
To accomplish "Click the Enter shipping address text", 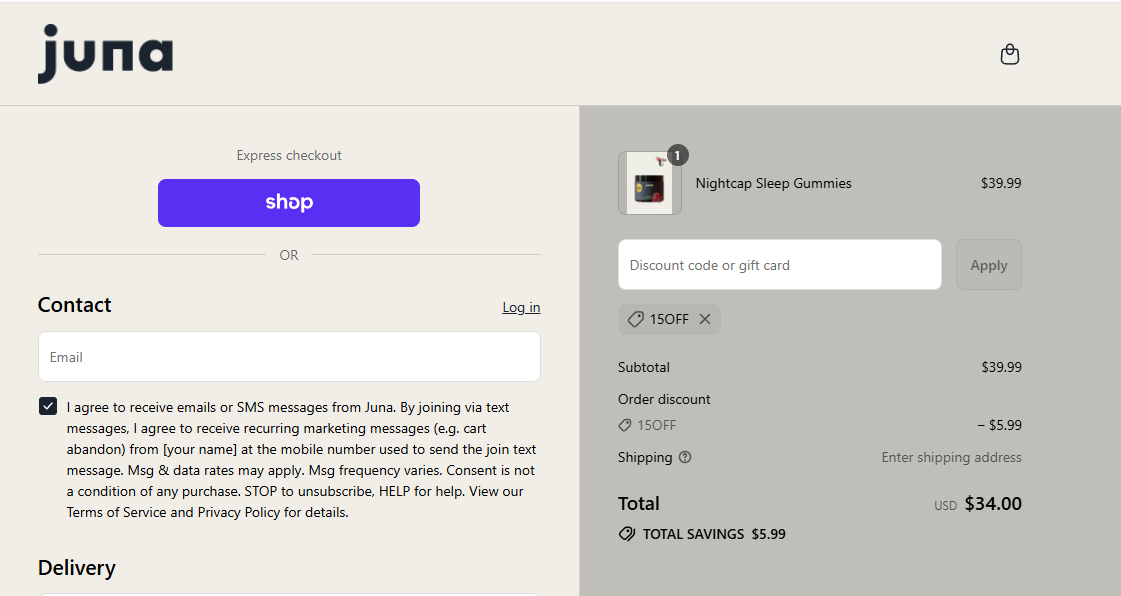I will 951,457.
